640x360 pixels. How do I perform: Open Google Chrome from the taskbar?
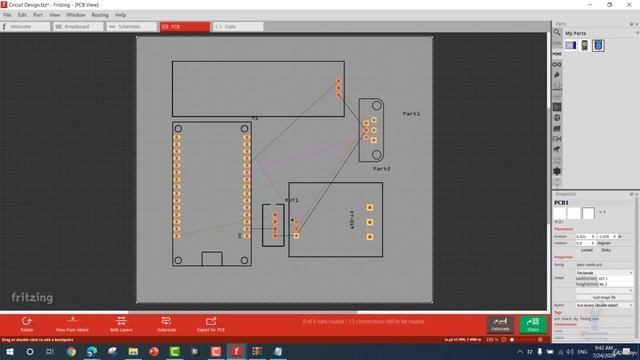pos(71,351)
